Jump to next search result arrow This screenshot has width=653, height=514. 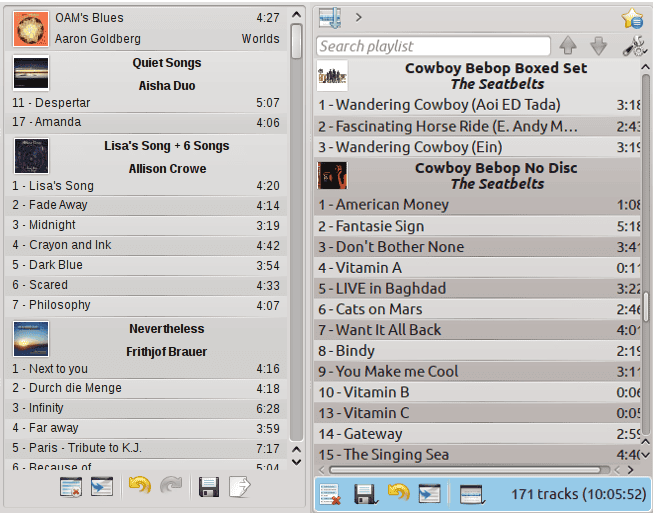[x=598, y=46]
